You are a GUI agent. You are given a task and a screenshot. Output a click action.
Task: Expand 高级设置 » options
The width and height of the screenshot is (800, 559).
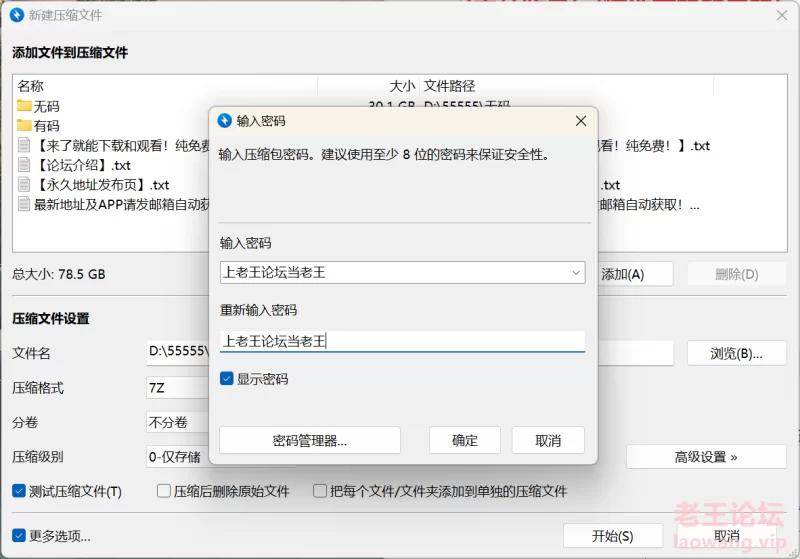706,457
